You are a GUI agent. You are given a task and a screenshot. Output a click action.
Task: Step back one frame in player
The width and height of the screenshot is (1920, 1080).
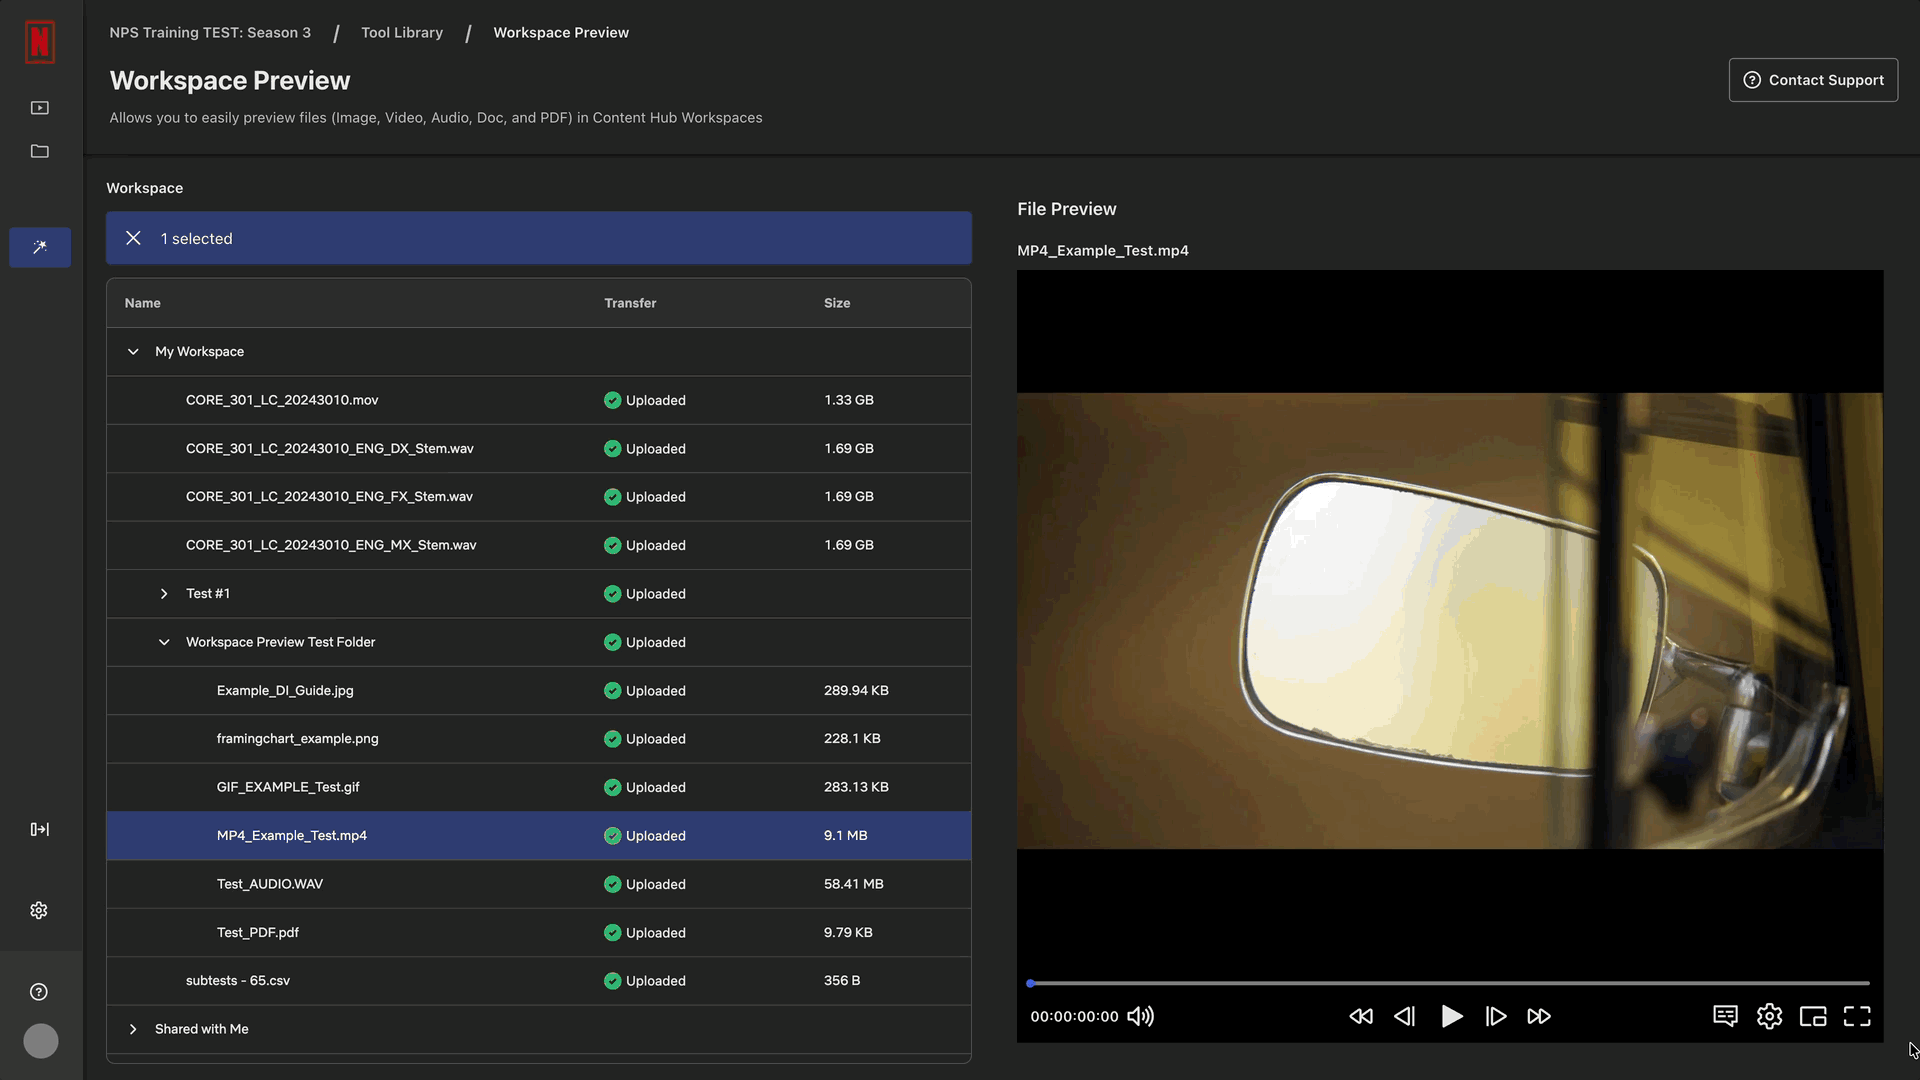click(1405, 1016)
